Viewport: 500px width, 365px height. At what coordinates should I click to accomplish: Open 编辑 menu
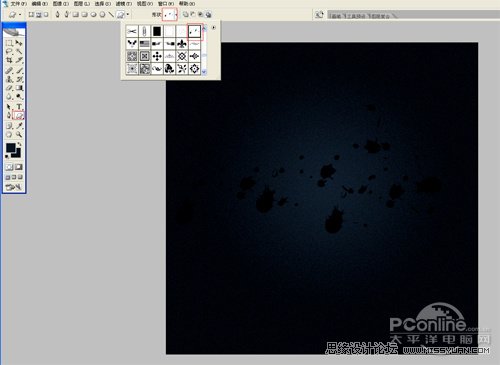pyautogui.click(x=40, y=4)
